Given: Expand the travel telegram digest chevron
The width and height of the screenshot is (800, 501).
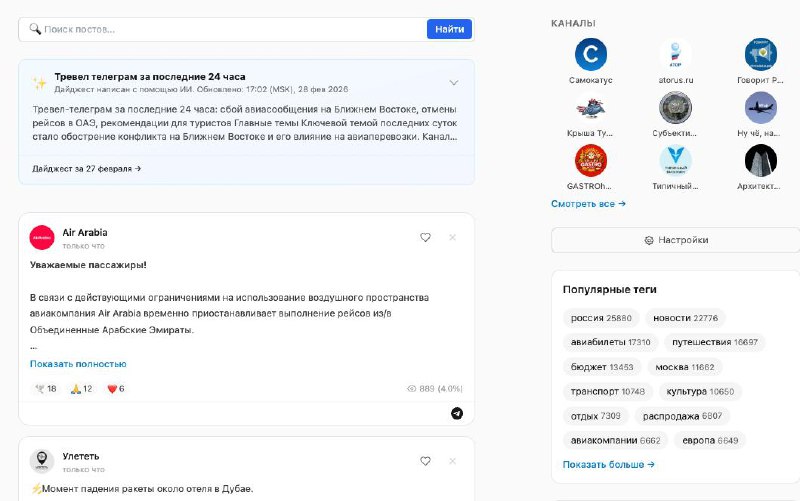Looking at the screenshot, I should [x=454, y=83].
